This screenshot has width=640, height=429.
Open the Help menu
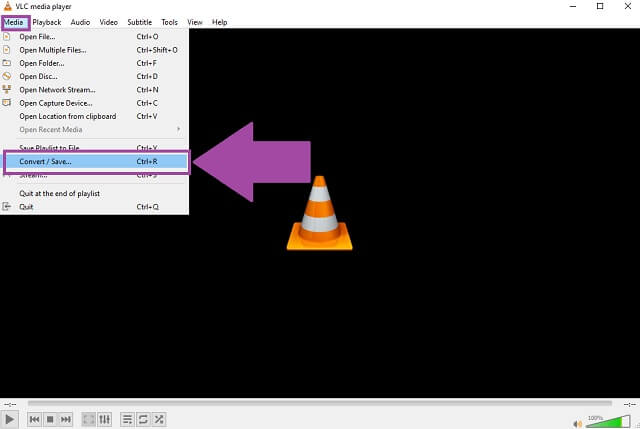coord(219,22)
